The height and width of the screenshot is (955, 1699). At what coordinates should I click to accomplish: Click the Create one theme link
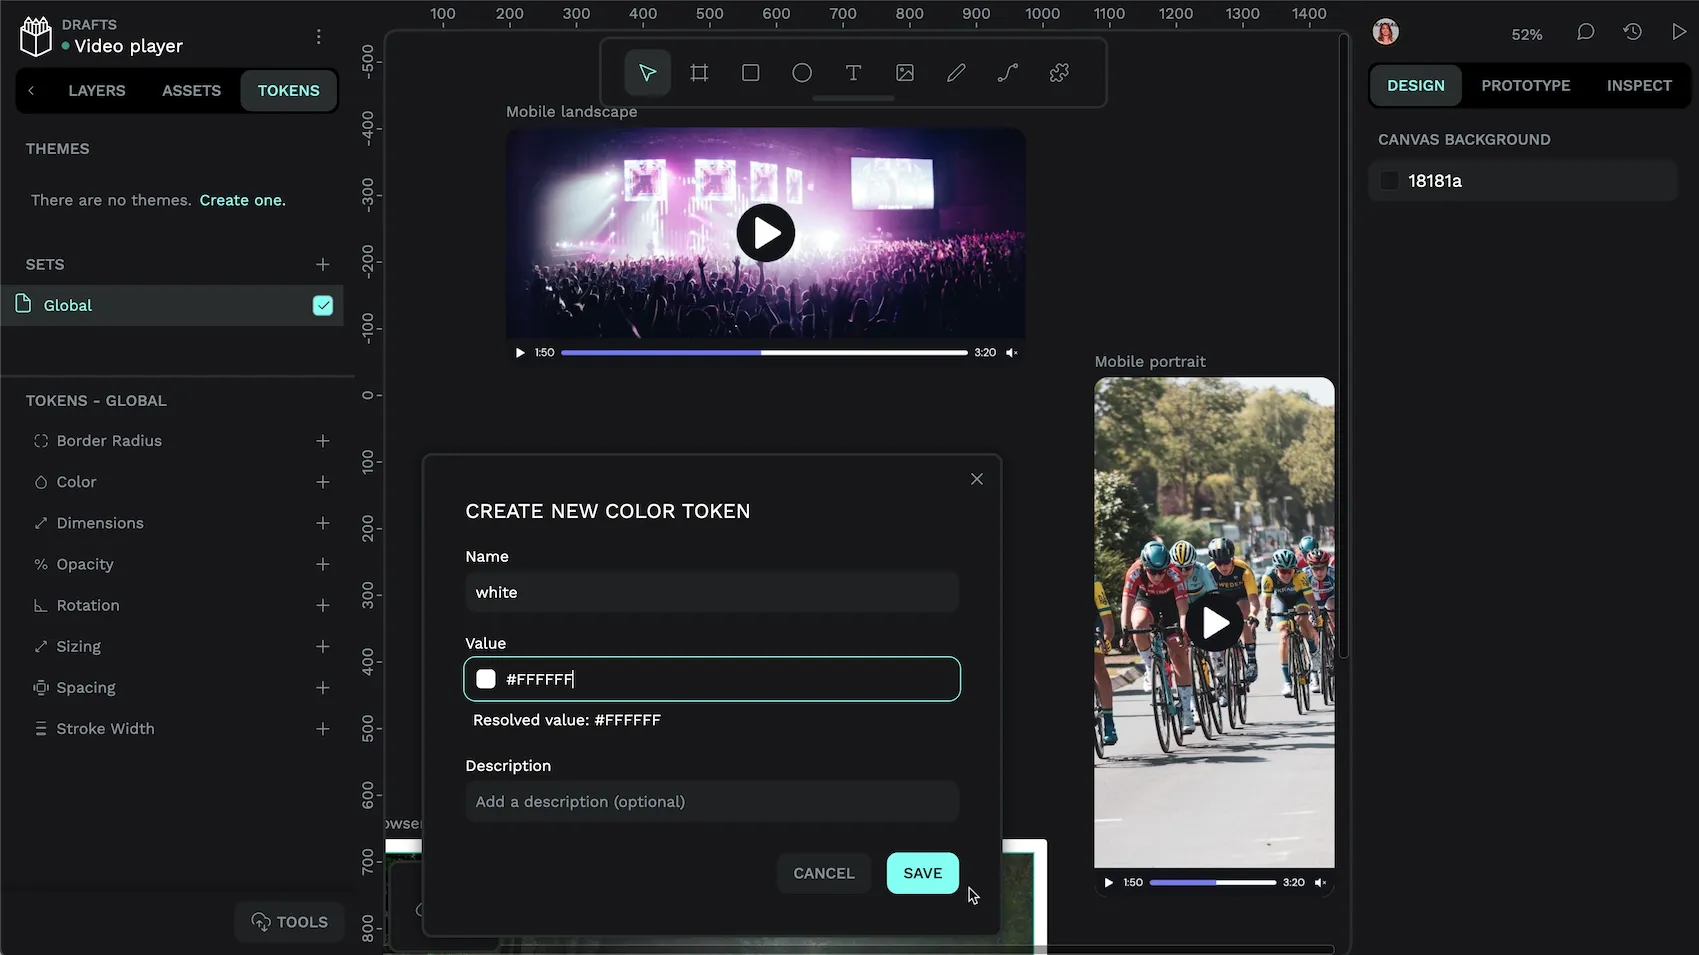pyautogui.click(x=242, y=200)
